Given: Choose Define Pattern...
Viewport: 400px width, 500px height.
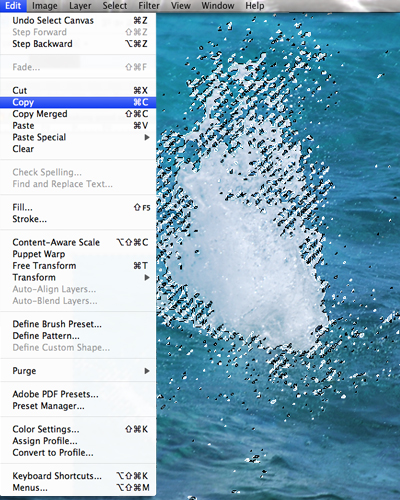Looking at the screenshot, I should [78, 336].
